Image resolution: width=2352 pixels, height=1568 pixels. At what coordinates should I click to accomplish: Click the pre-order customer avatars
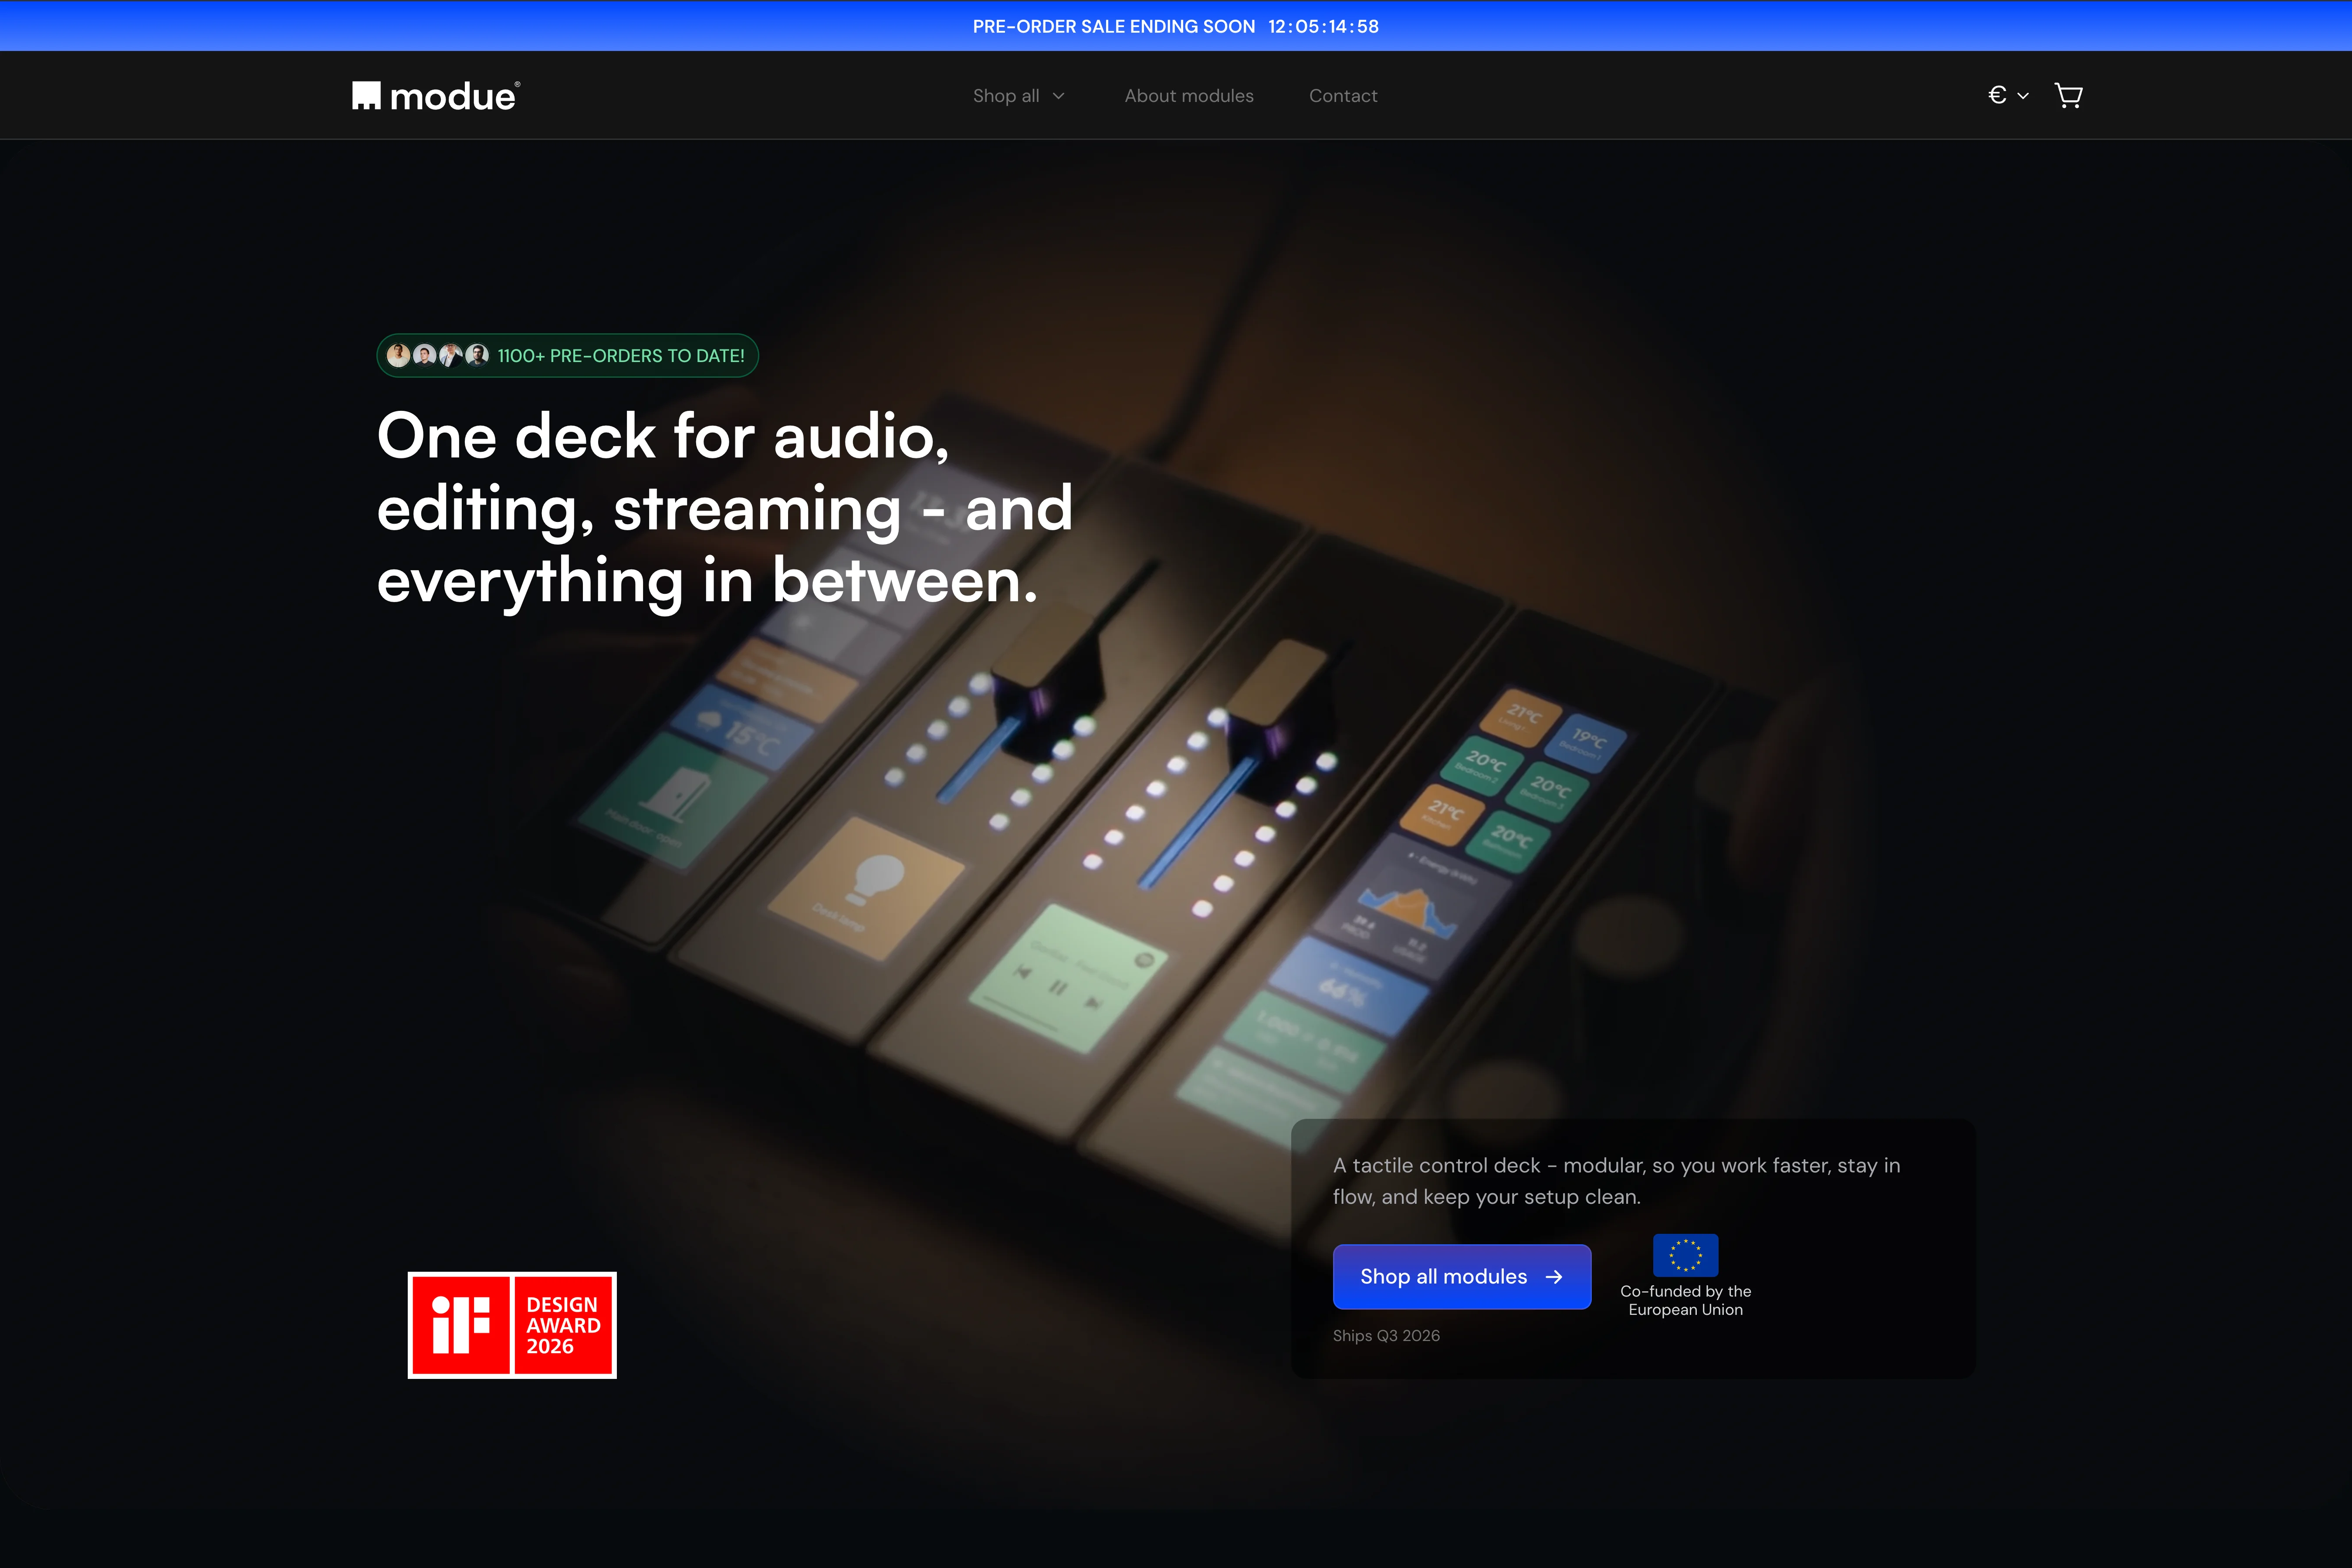(x=438, y=355)
